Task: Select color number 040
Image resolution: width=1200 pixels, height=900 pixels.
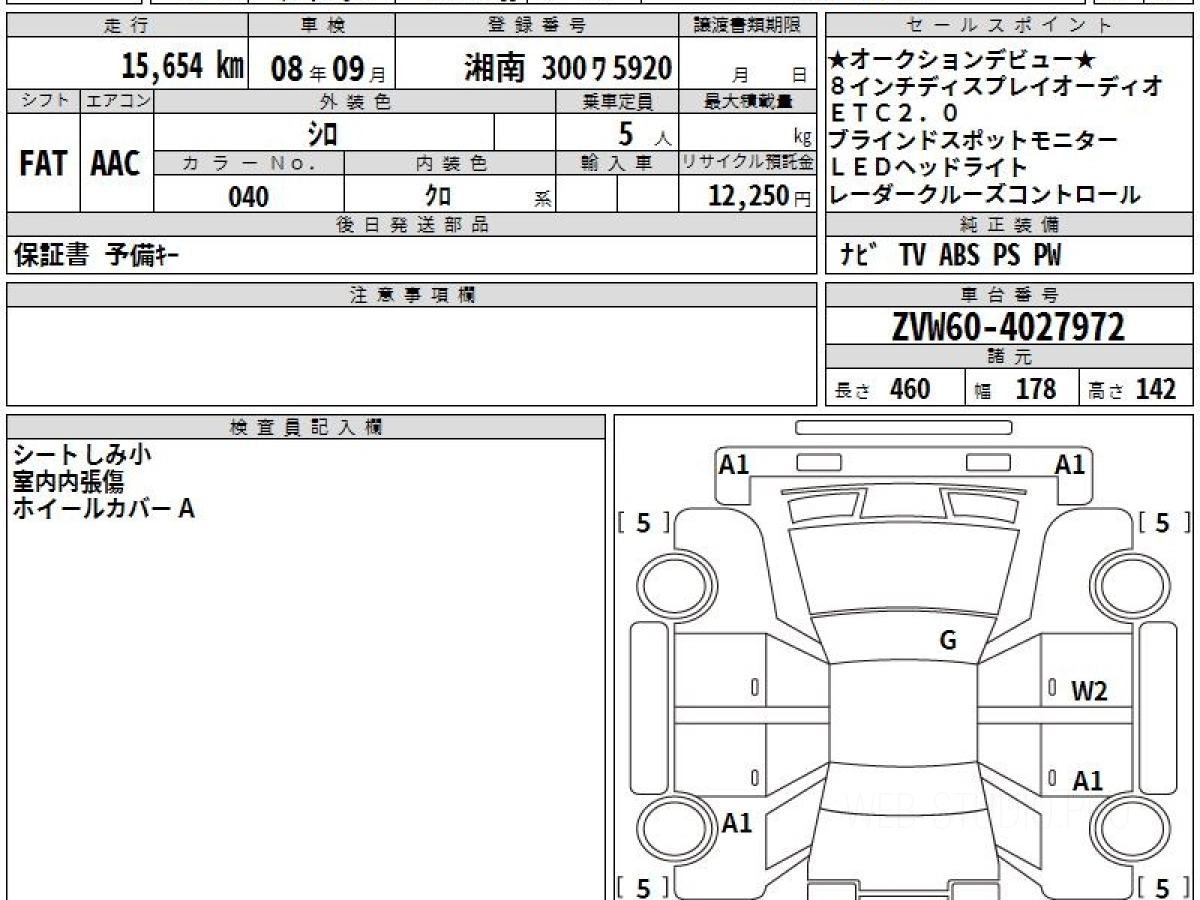Action: (249, 196)
